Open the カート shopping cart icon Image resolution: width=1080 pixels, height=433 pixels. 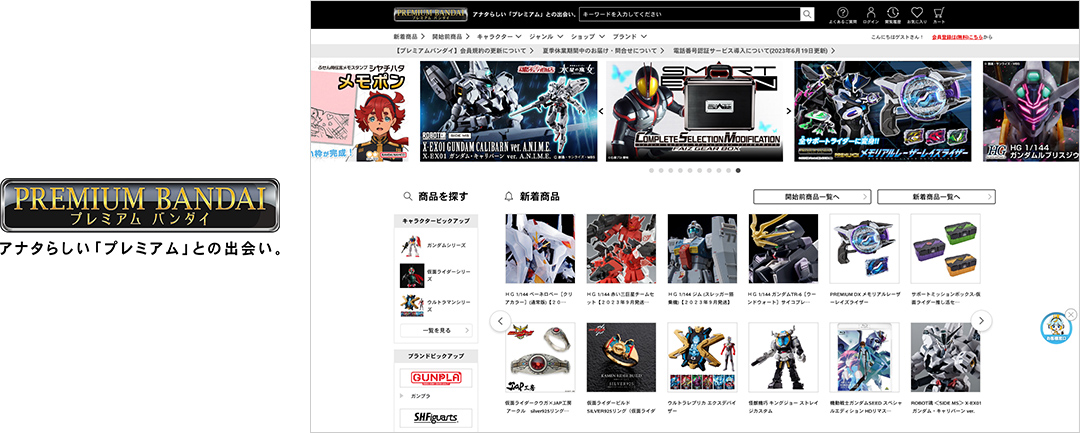click(938, 15)
